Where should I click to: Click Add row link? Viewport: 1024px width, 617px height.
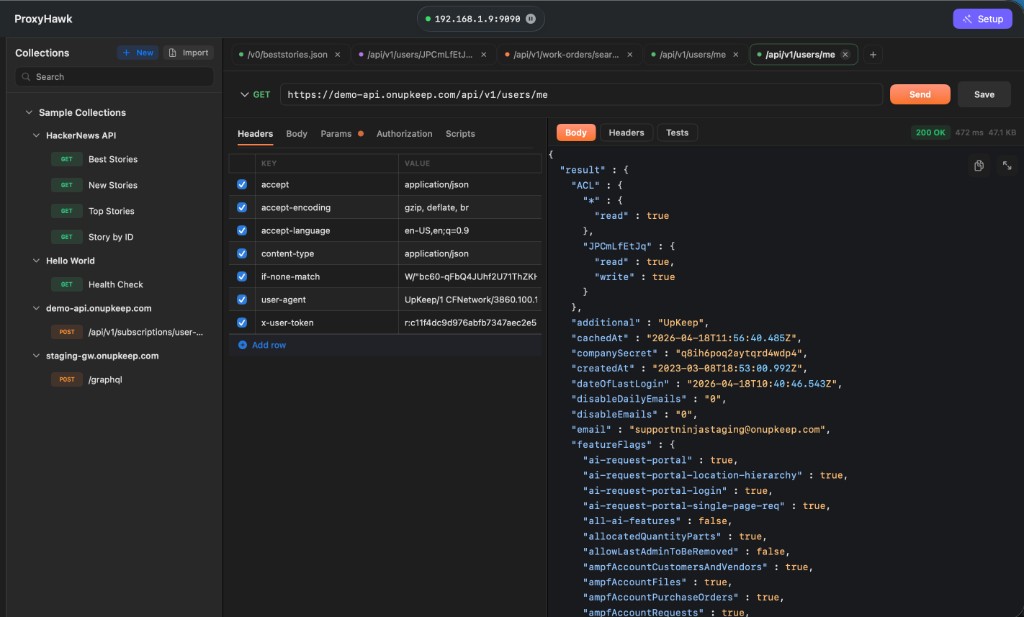(268, 345)
